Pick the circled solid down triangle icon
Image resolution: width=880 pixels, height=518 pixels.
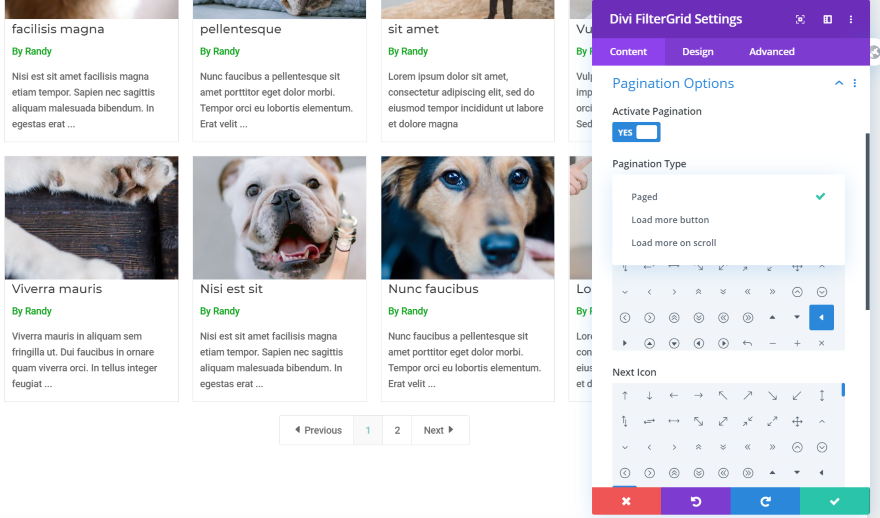pos(674,343)
